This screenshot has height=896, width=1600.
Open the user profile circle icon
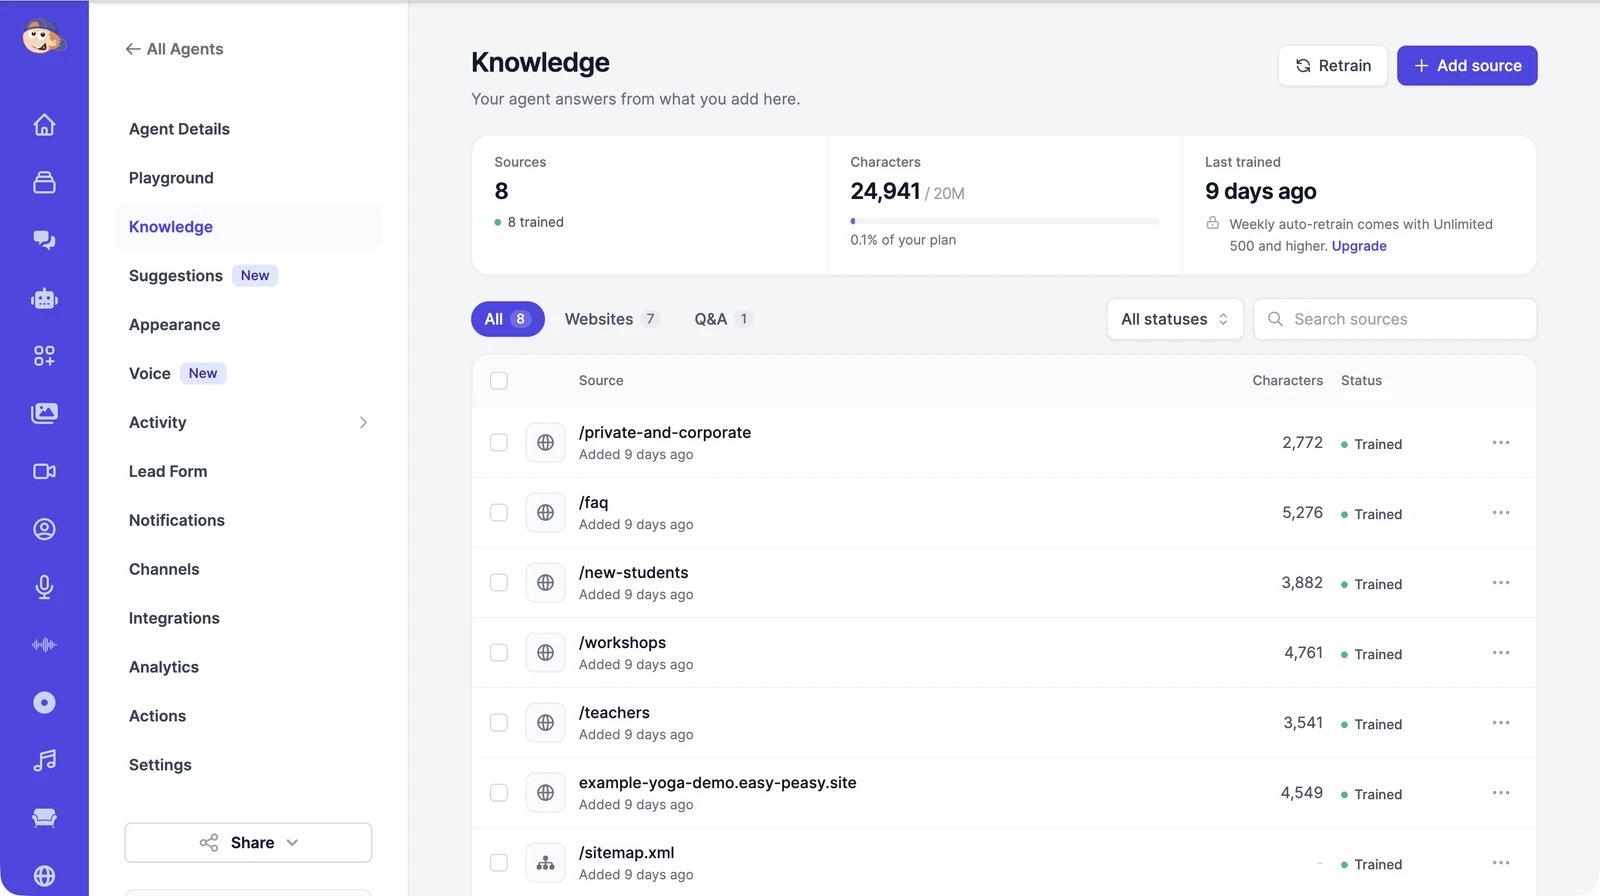click(44, 529)
